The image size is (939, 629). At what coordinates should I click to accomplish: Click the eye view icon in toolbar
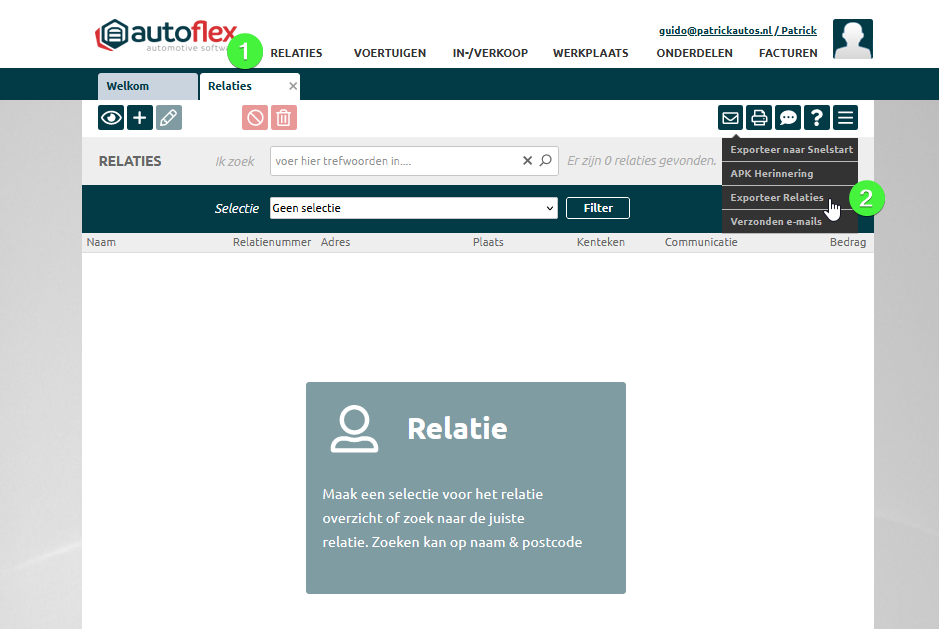(x=111, y=118)
